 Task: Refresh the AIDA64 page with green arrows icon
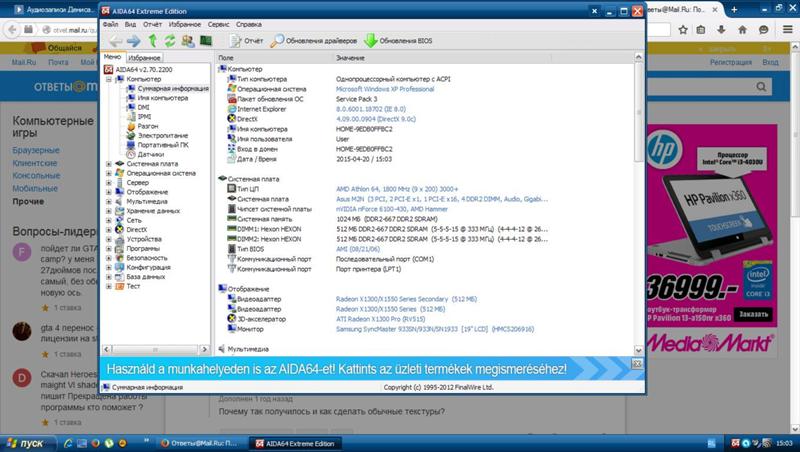click(x=169, y=41)
